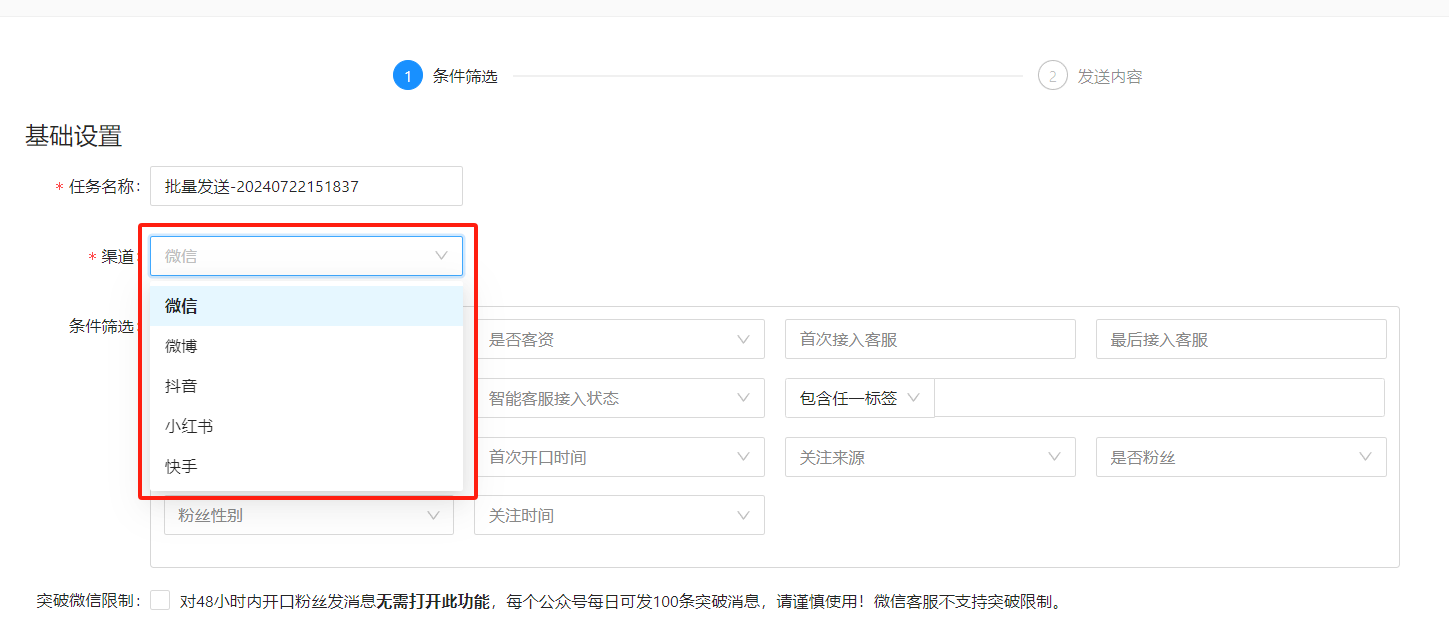Viewport: 1449px width, 639px height.
Task: Click the 粉丝性别 chevron arrow
Action: coord(433,516)
